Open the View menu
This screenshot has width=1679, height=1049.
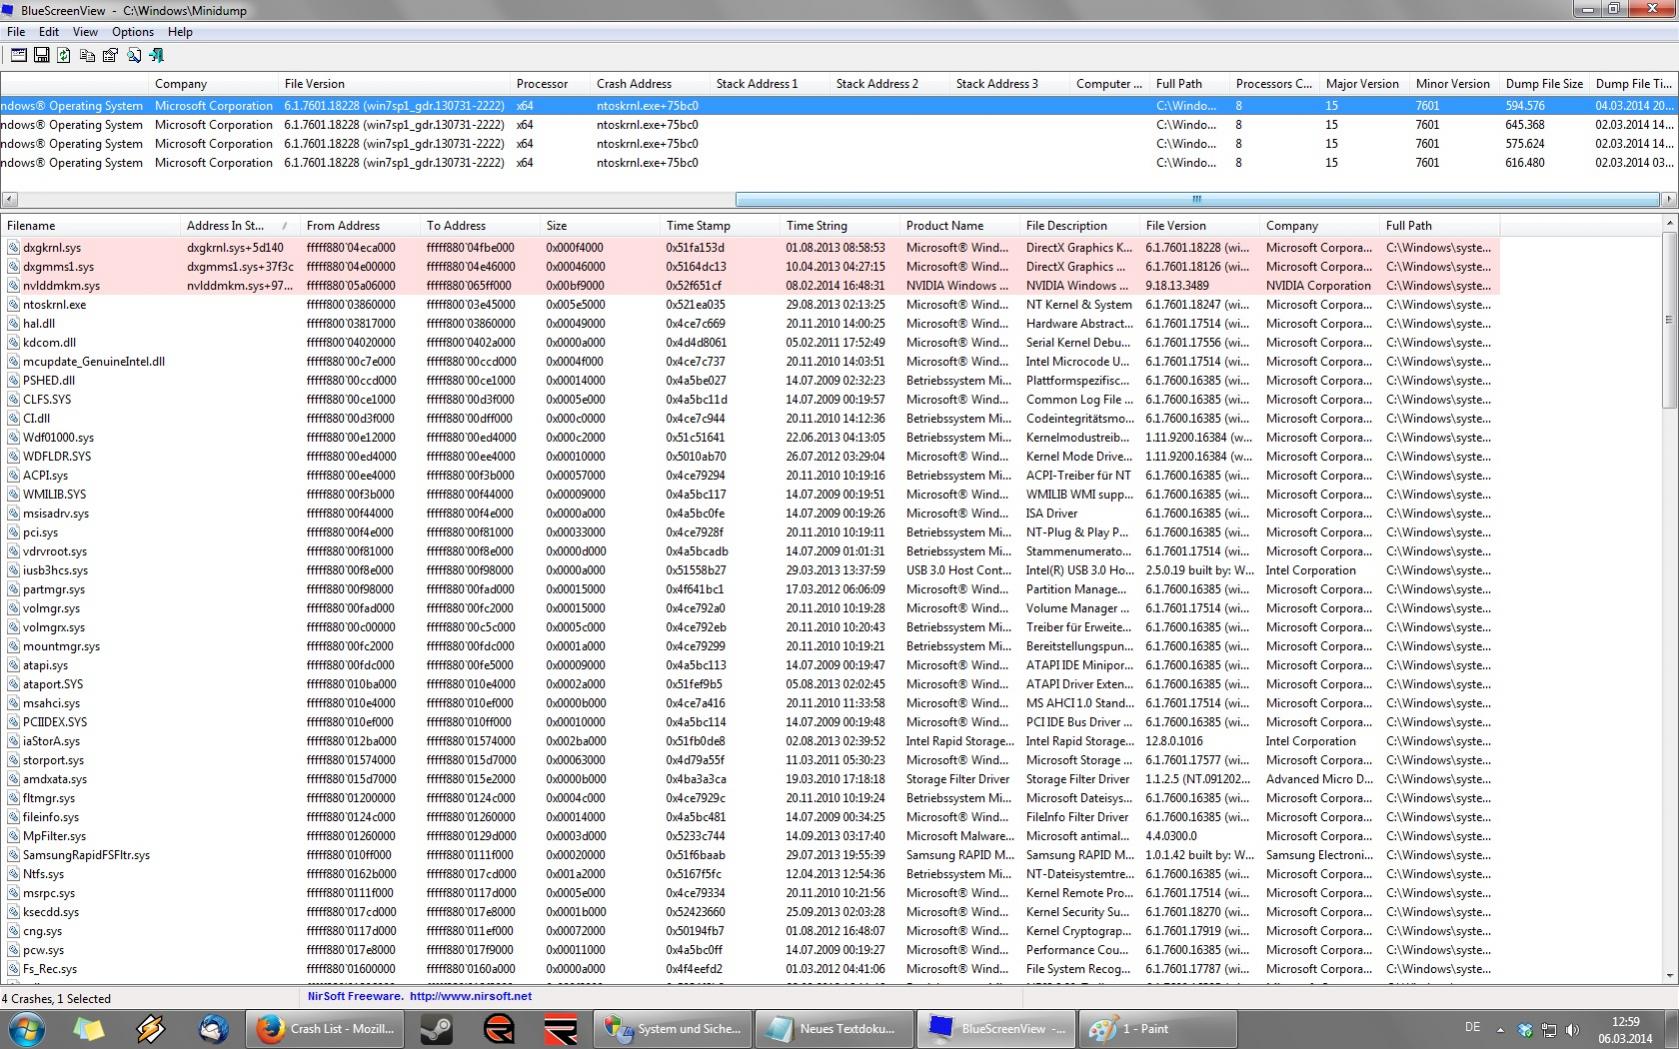coord(85,32)
